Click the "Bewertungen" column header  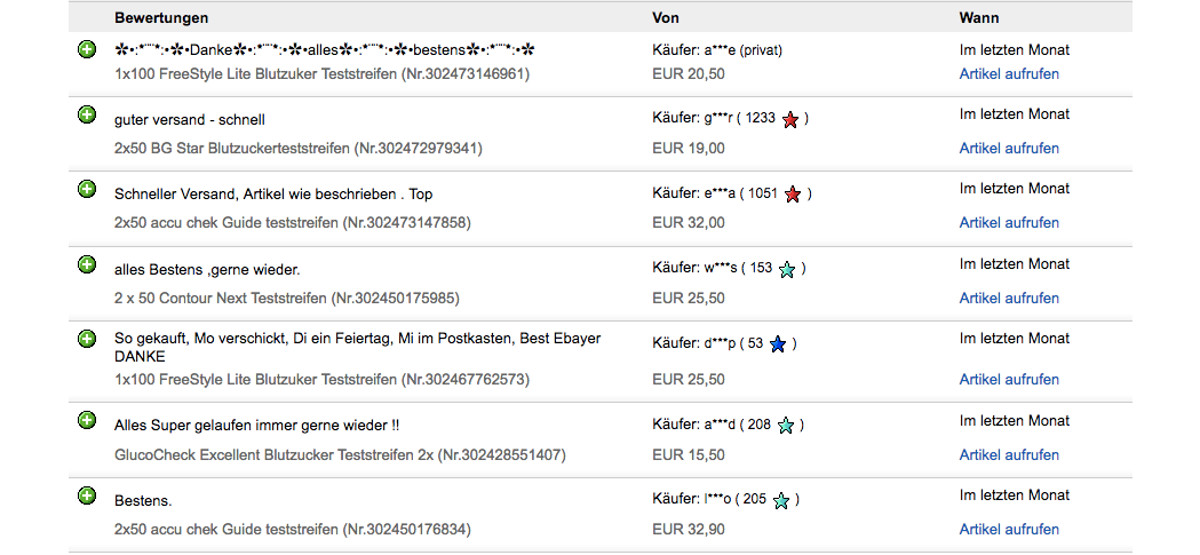click(161, 18)
